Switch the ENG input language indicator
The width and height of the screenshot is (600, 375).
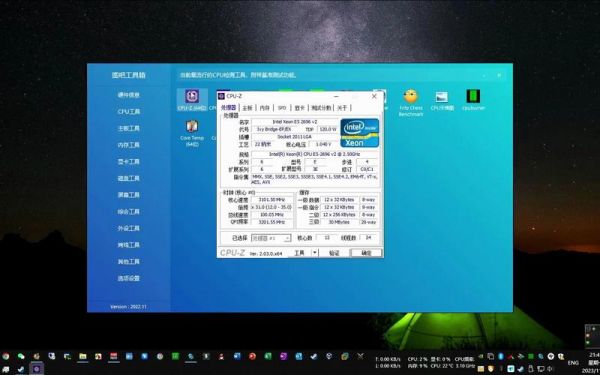click(x=573, y=363)
